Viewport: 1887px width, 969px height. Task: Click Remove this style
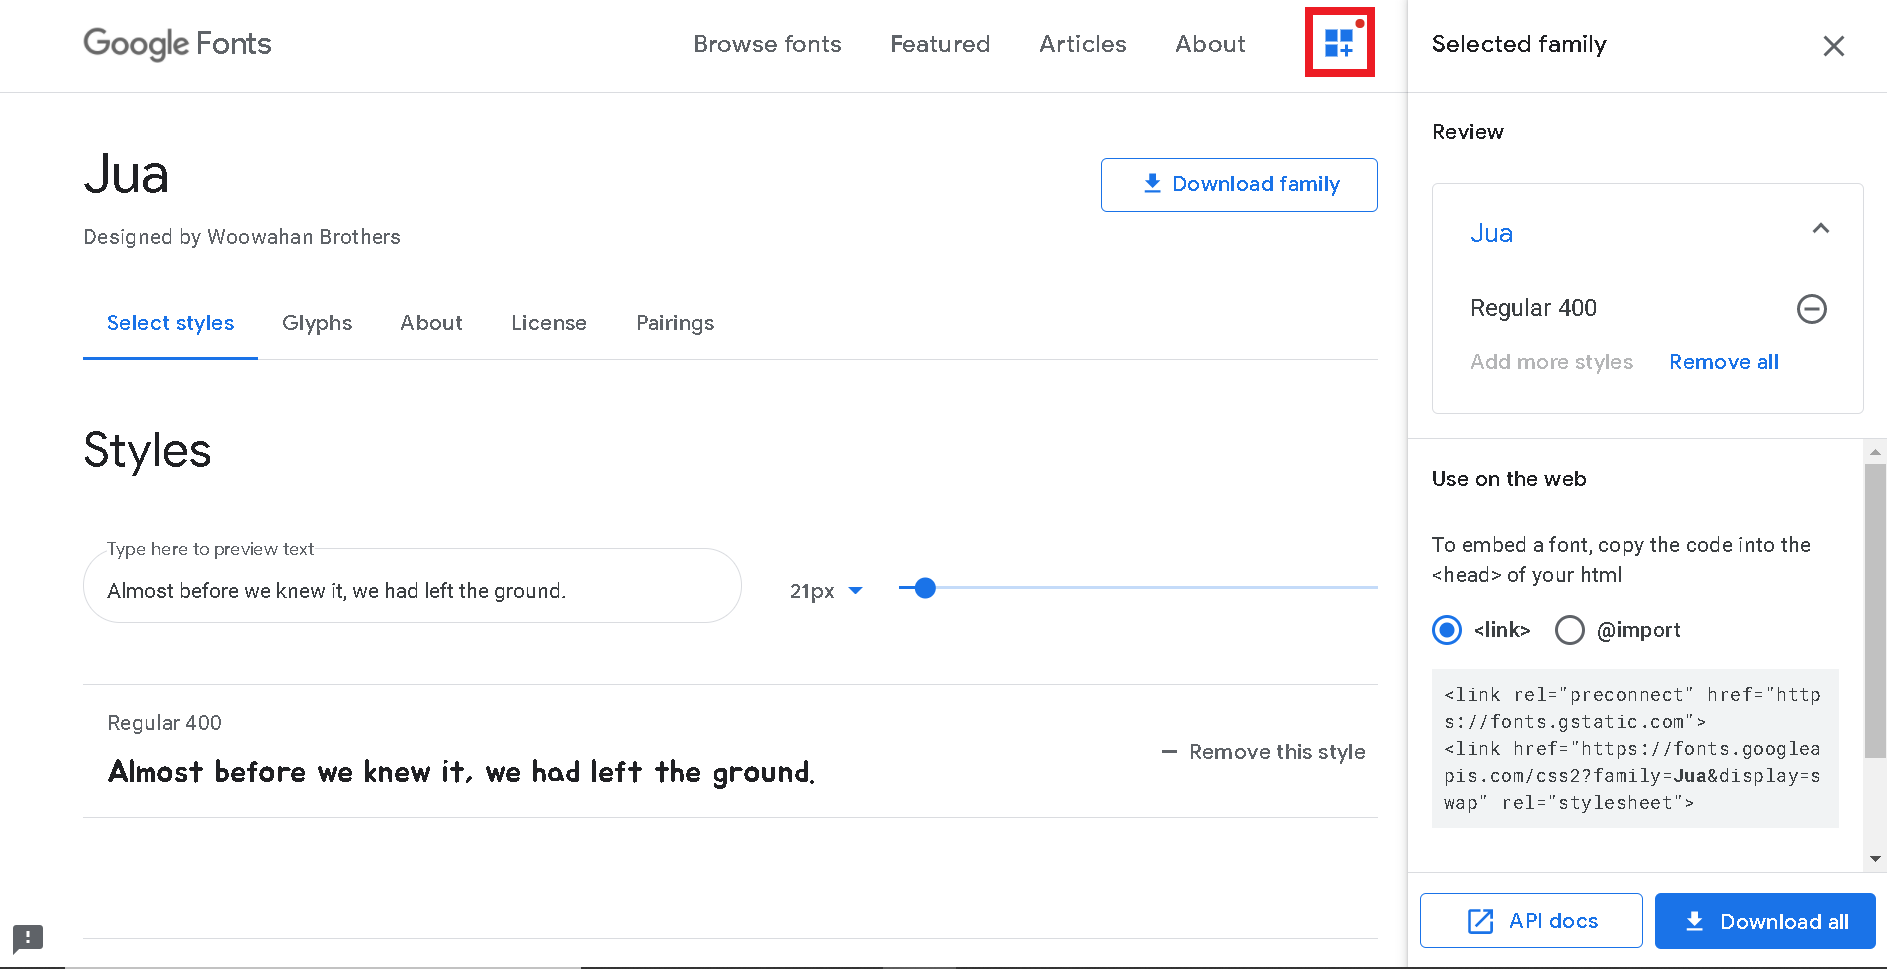point(1263,752)
